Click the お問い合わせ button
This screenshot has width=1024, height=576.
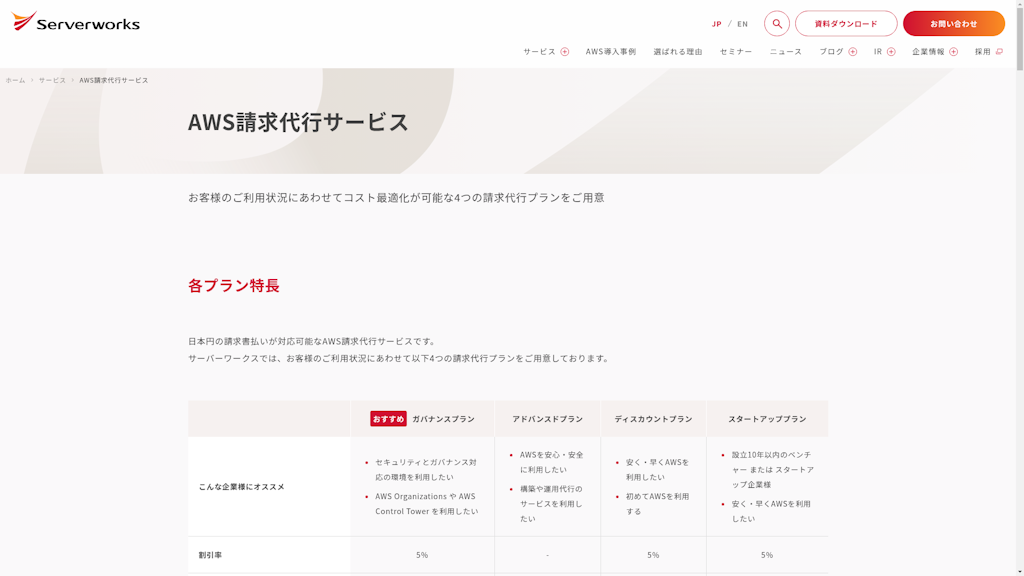pos(953,22)
